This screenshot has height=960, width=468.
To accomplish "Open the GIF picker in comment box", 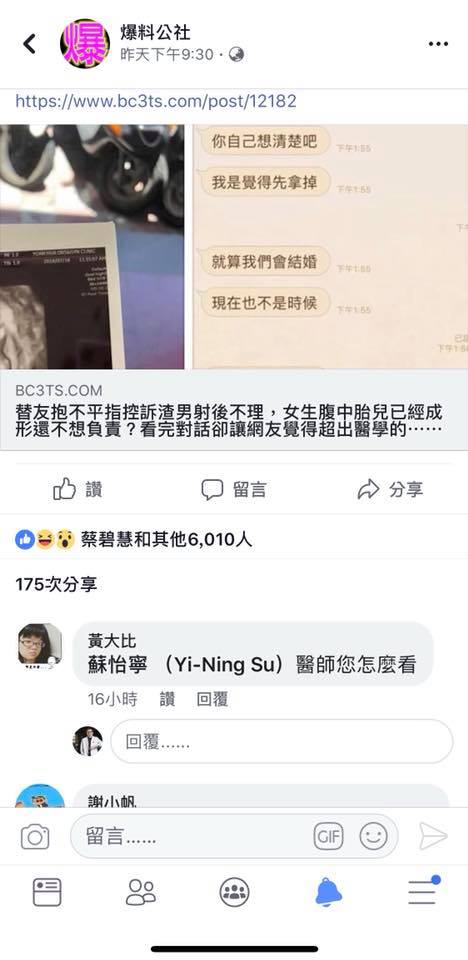I will (328, 836).
